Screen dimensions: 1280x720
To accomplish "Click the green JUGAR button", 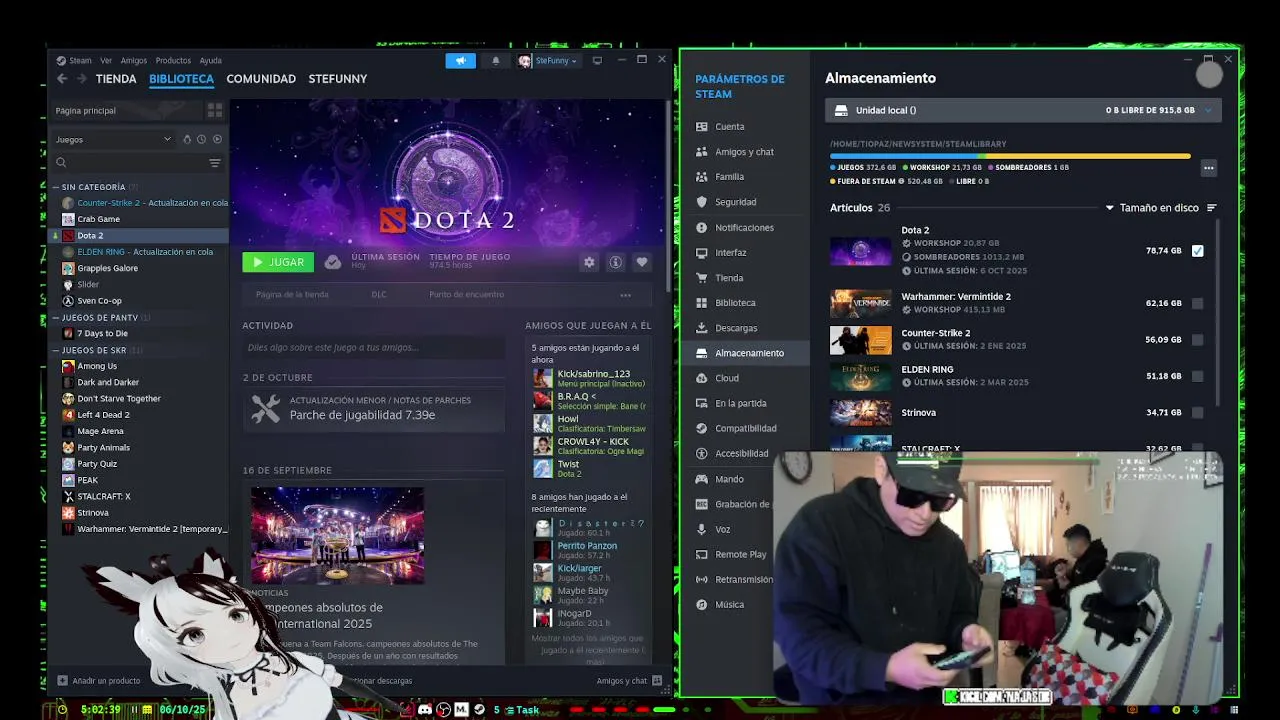I will tap(278, 262).
